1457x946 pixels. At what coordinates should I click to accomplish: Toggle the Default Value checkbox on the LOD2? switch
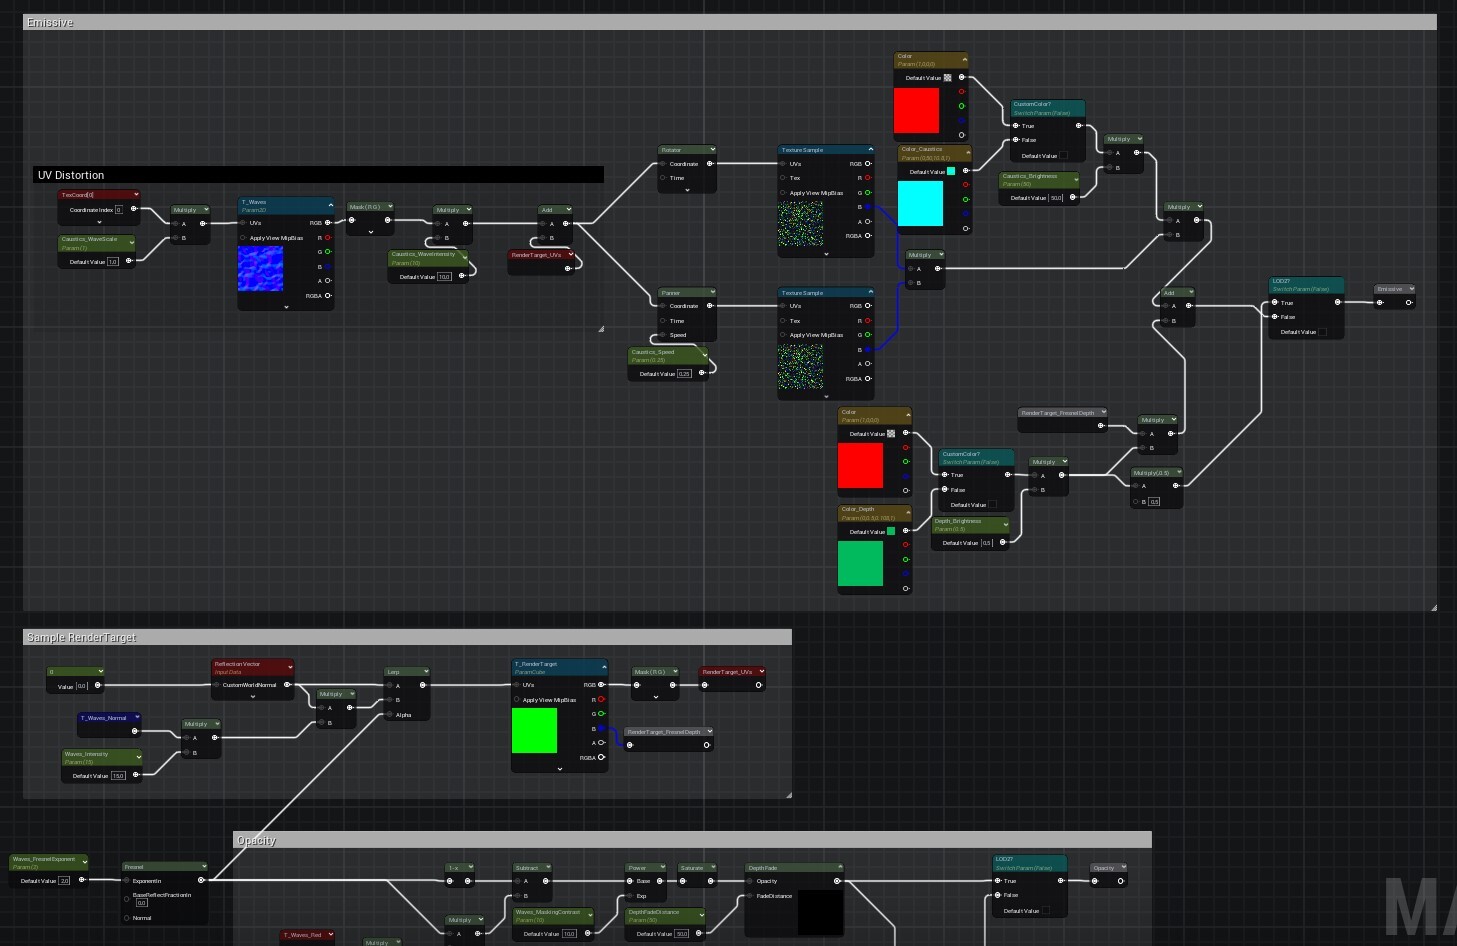coord(1322,332)
